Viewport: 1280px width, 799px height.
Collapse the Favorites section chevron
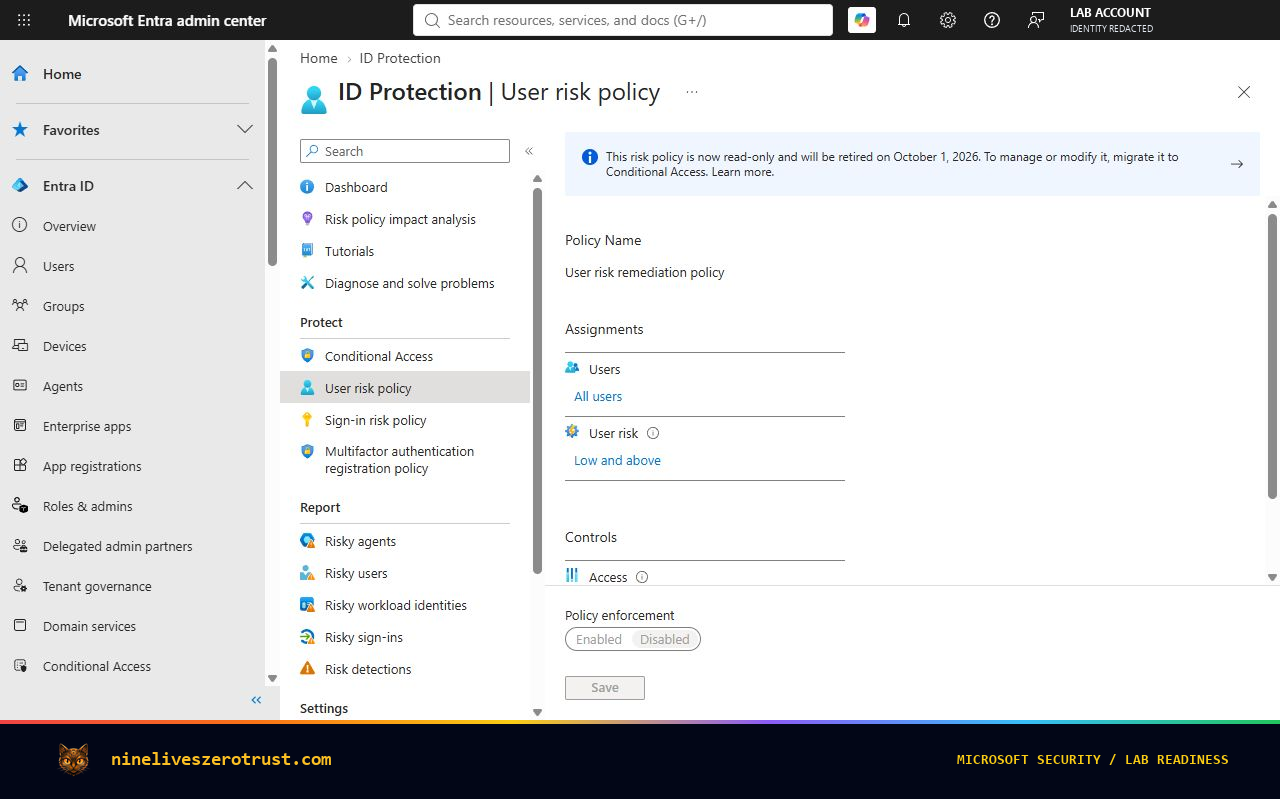coord(245,130)
